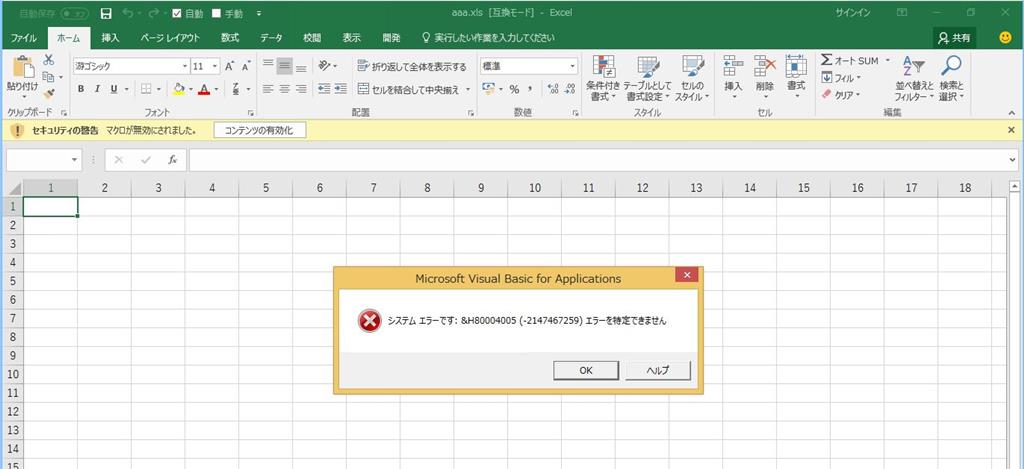Click the Format Painter brush icon
1024x469 pixels.
pos(48,94)
